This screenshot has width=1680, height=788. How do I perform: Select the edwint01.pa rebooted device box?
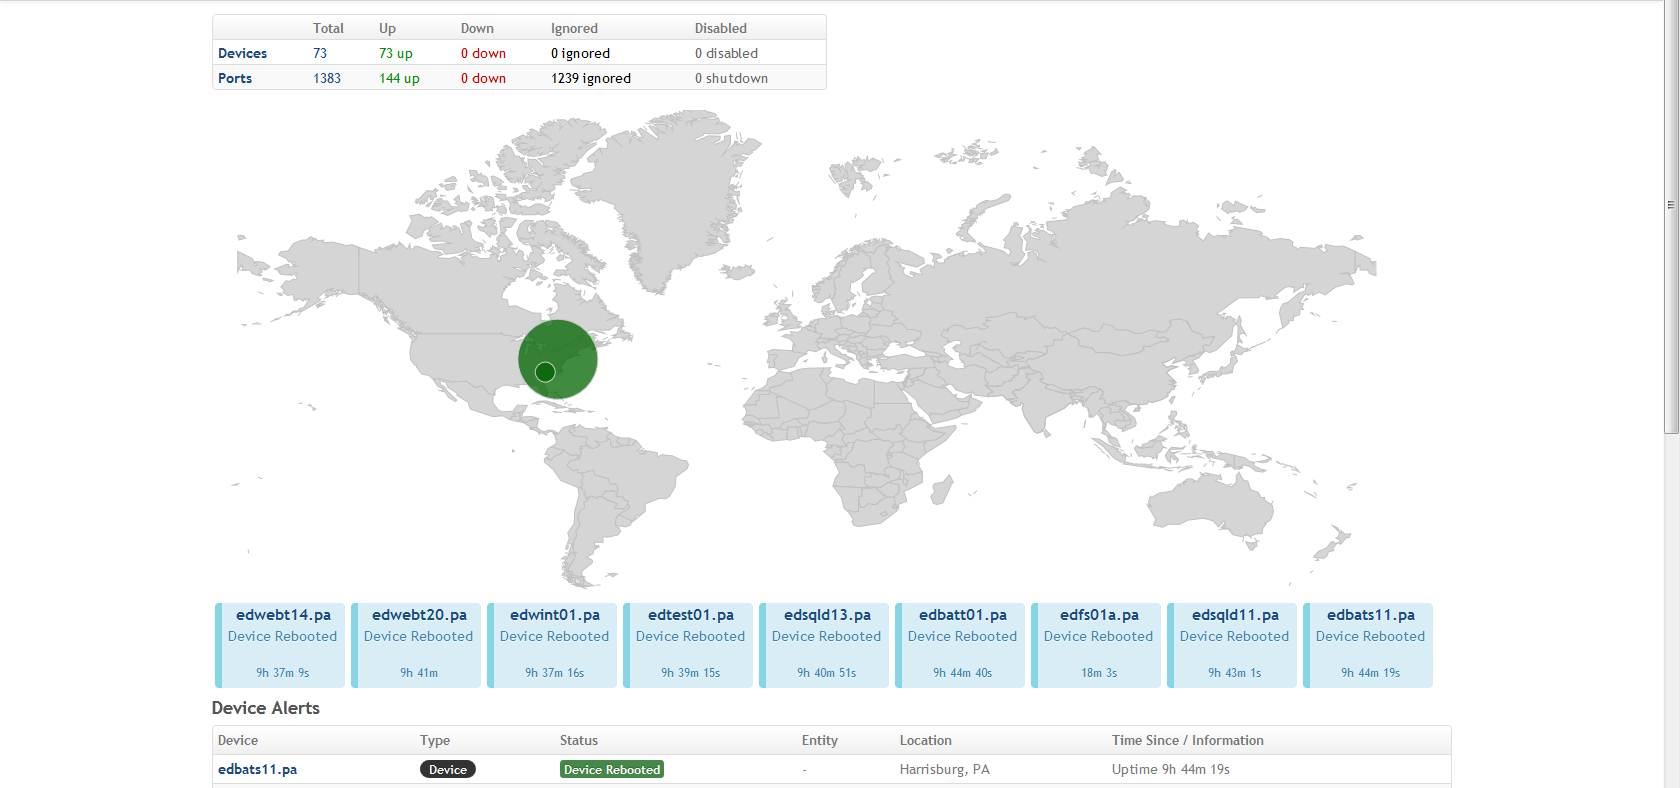(x=554, y=644)
